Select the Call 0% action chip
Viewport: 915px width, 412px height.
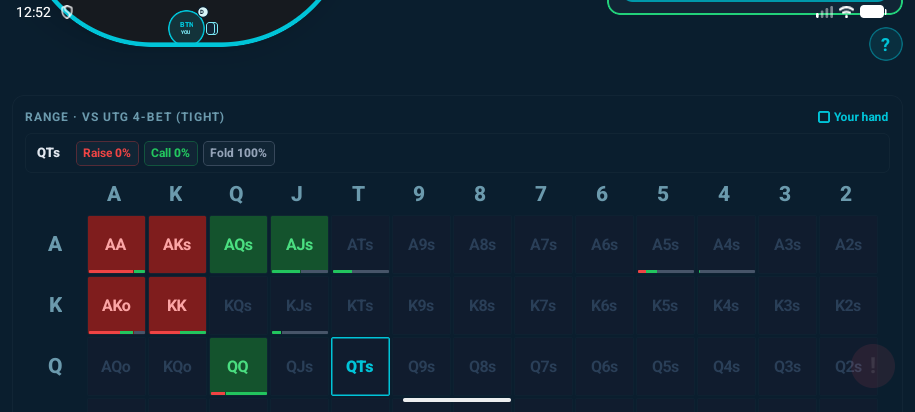point(170,153)
